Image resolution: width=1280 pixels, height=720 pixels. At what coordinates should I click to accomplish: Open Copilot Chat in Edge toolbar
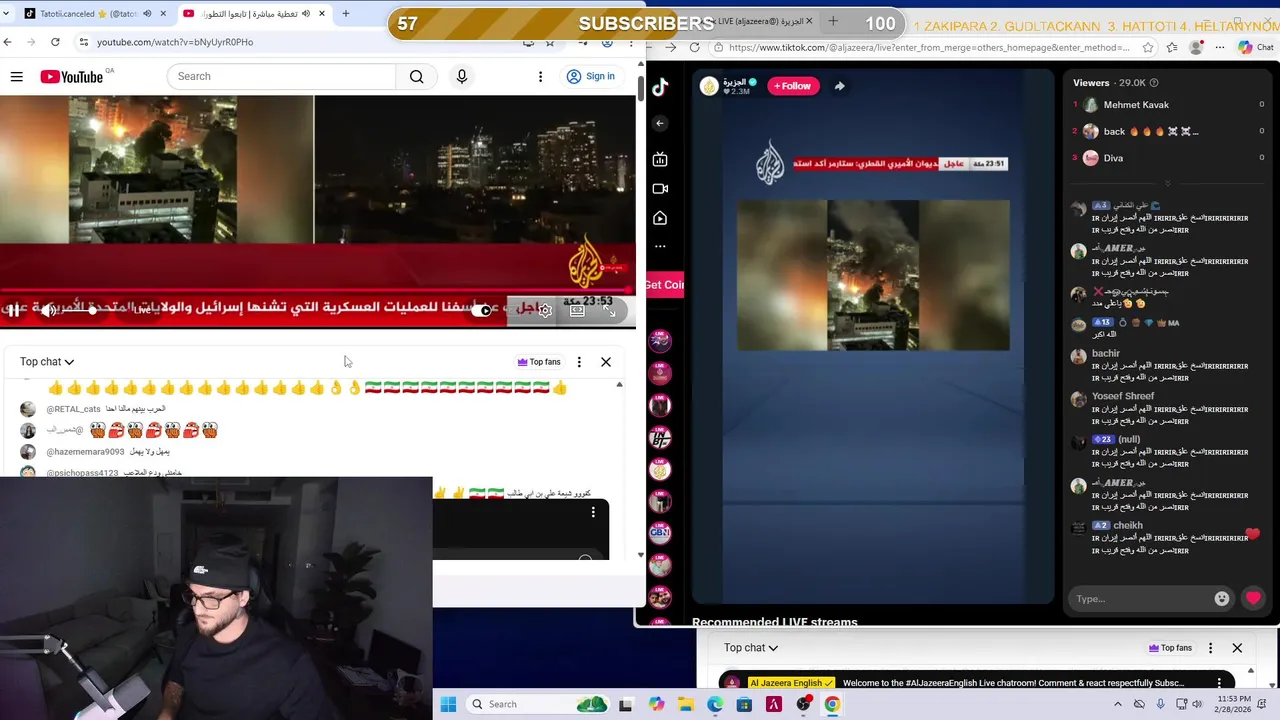(x=1255, y=47)
